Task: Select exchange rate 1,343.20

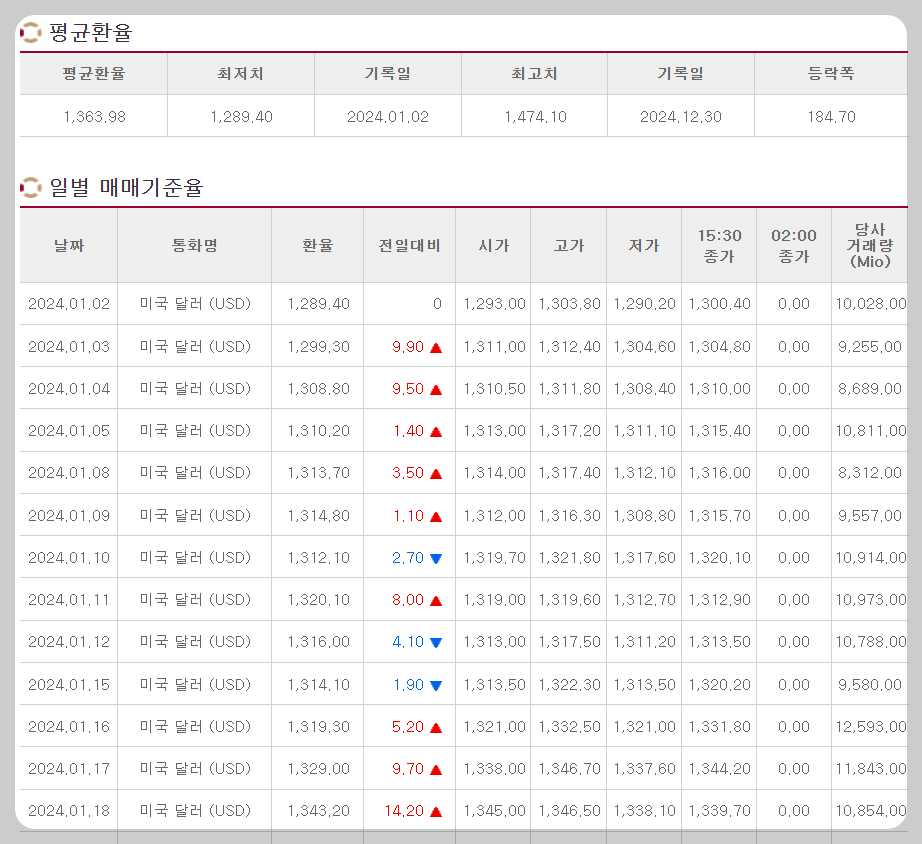Action: tap(318, 810)
